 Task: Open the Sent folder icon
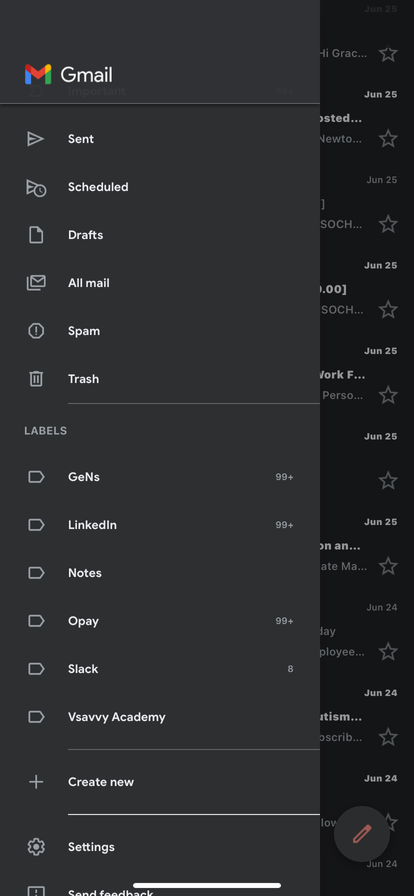(x=35, y=139)
